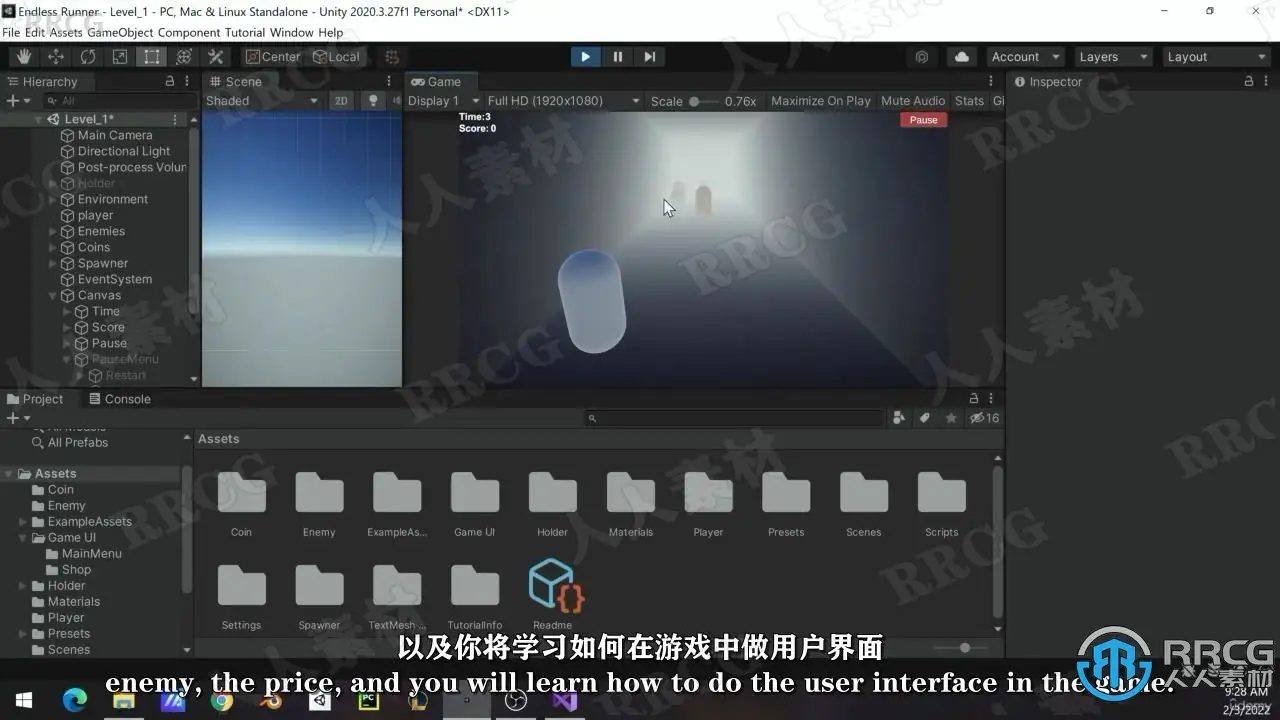
Task: Click the Hierarchy search field
Action: (x=118, y=101)
